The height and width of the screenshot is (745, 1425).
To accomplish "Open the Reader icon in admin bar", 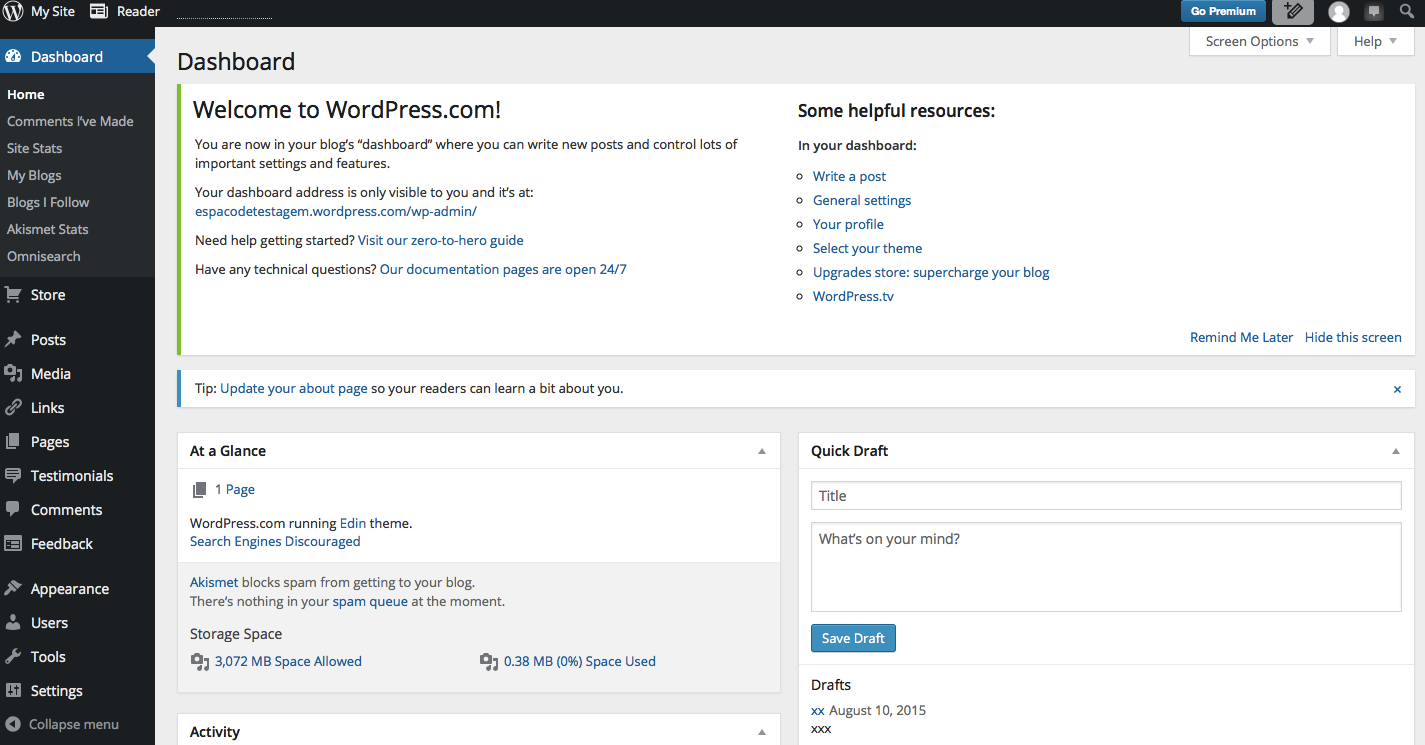I will (x=98, y=11).
